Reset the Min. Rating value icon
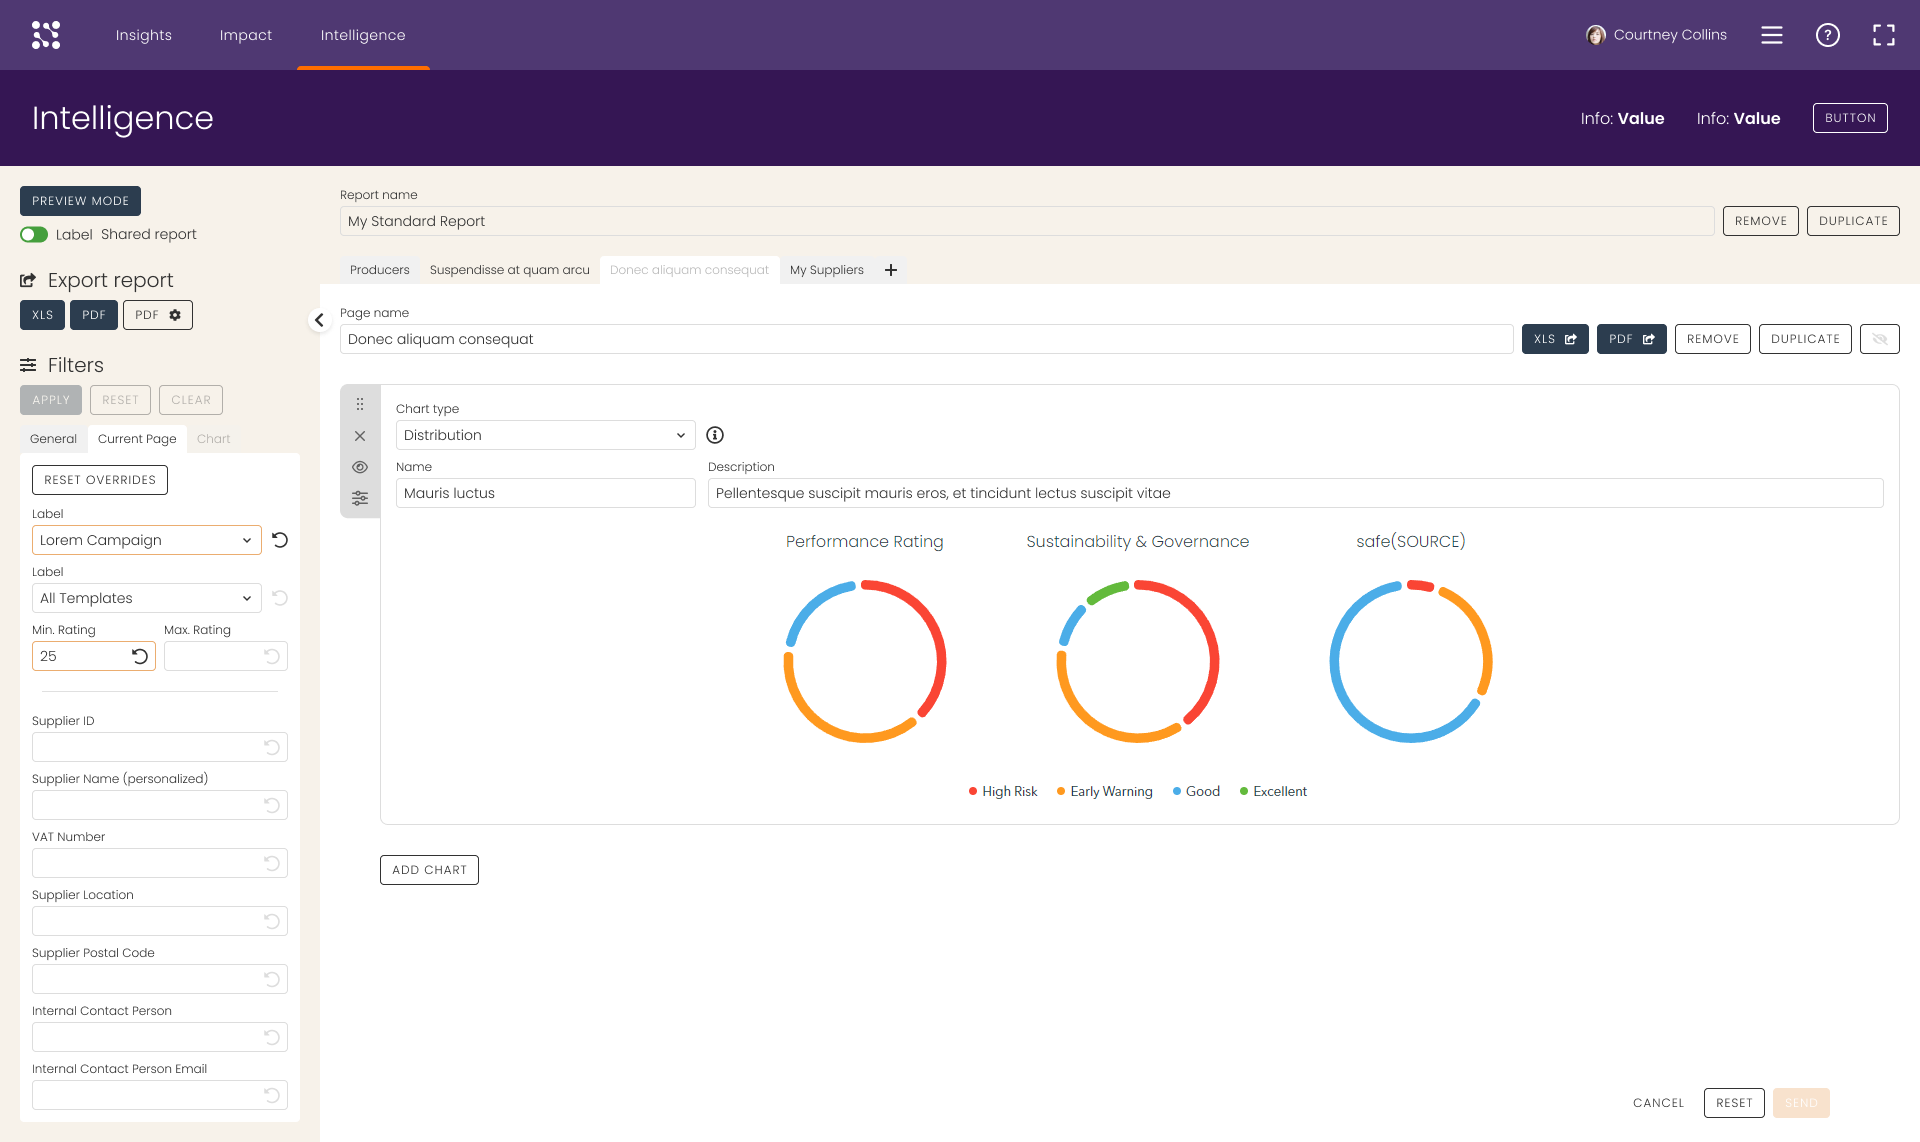1920x1142 pixels. [140, 656]
